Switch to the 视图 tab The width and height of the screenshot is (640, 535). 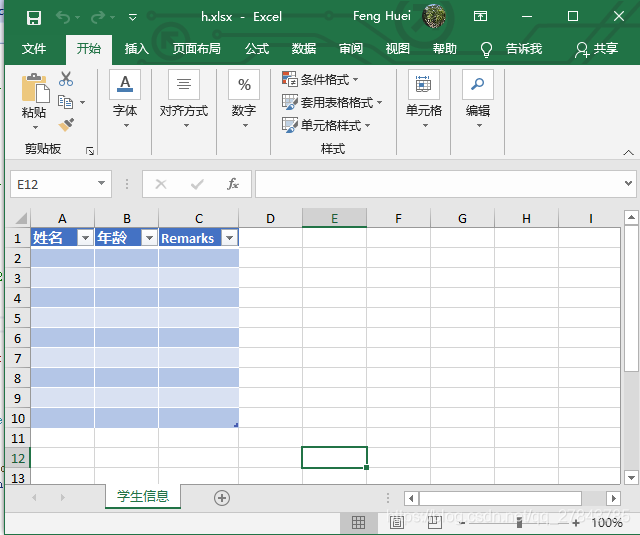tap(398, 49)
